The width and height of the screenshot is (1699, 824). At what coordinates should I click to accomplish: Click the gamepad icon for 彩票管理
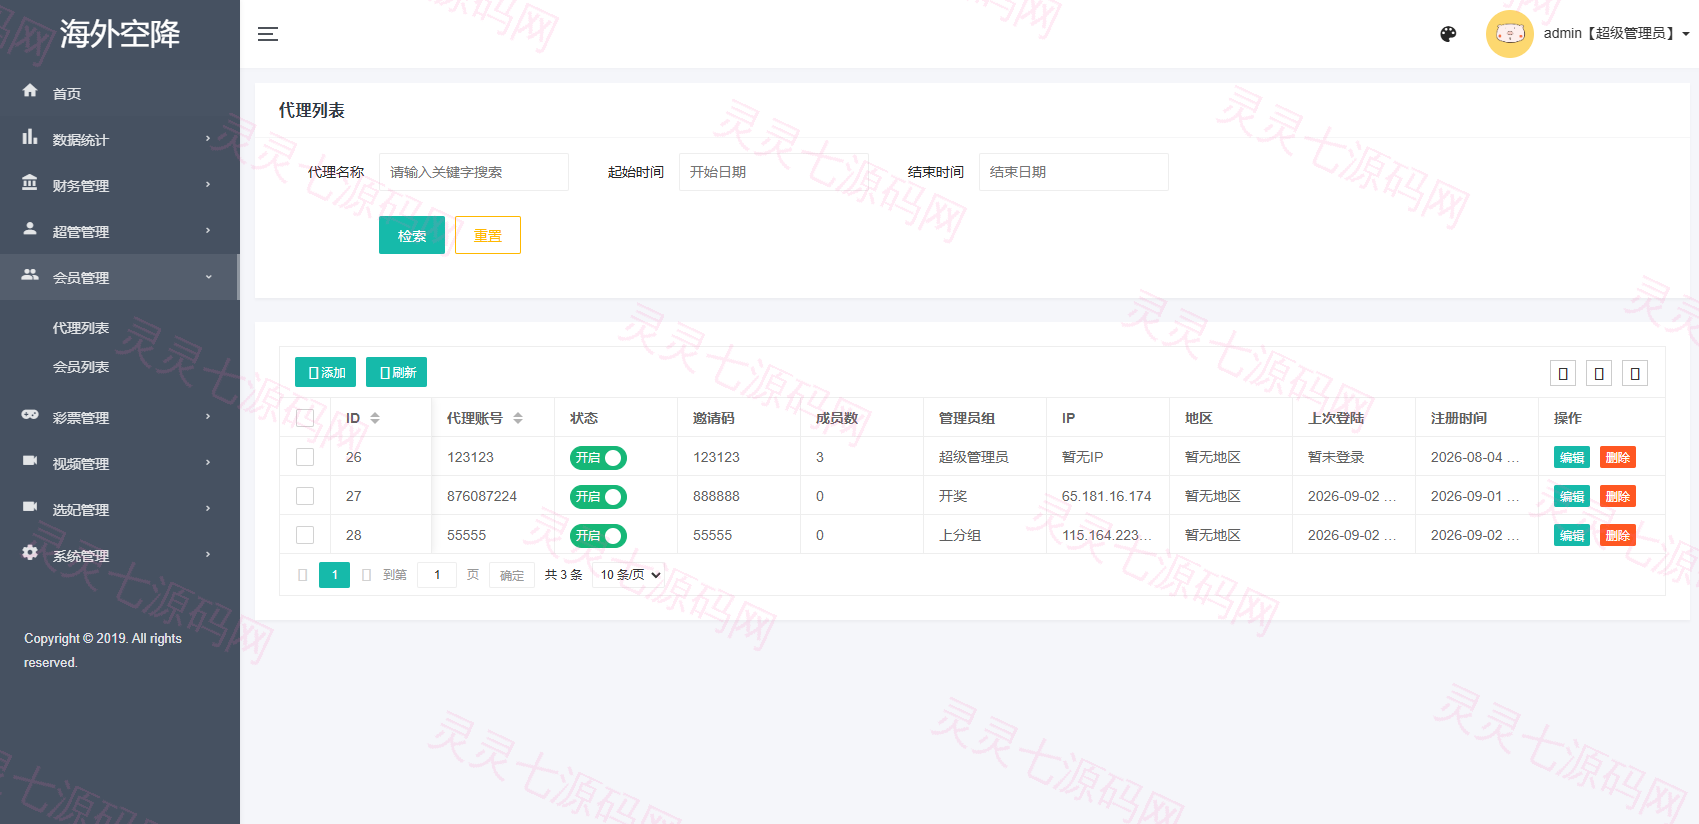click(30, 415)
